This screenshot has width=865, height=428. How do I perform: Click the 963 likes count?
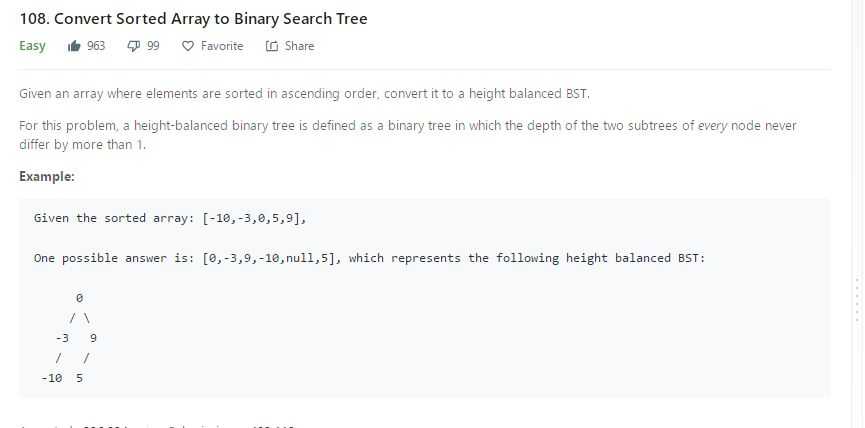[x=96, y=46]
